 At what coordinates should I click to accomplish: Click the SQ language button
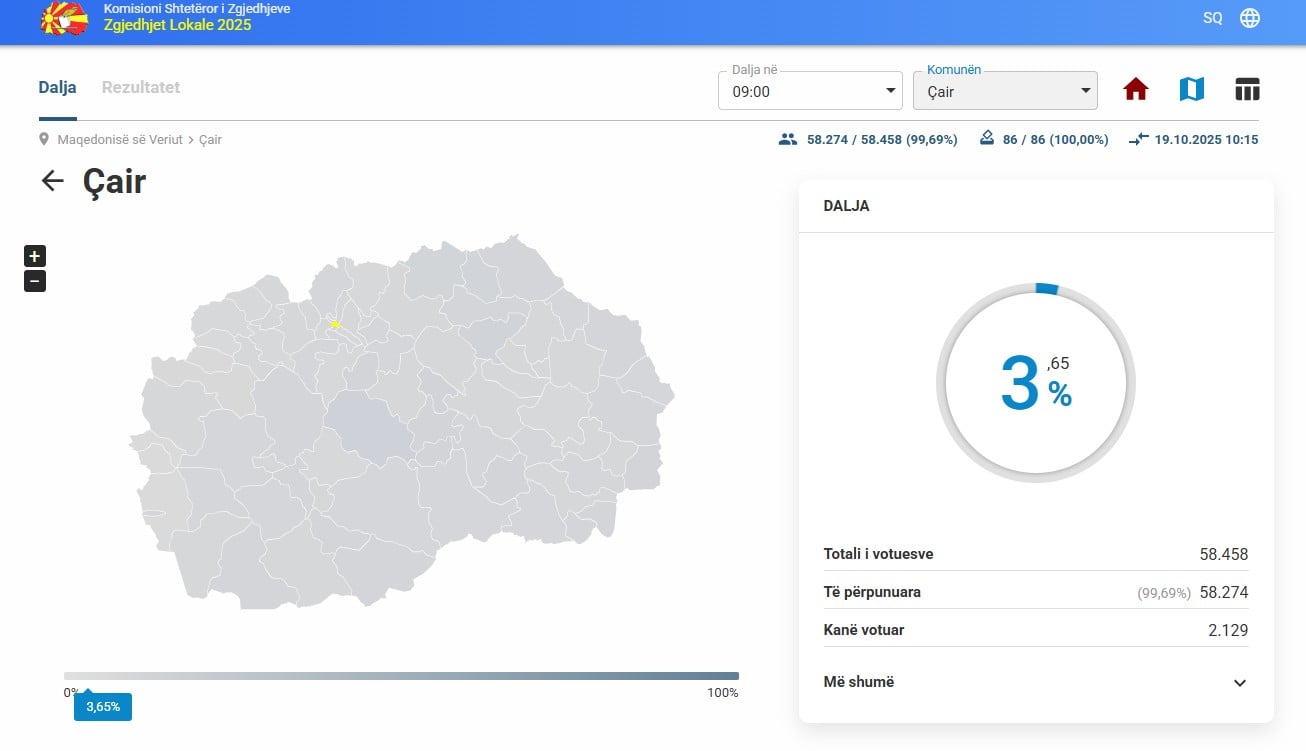1212,18
